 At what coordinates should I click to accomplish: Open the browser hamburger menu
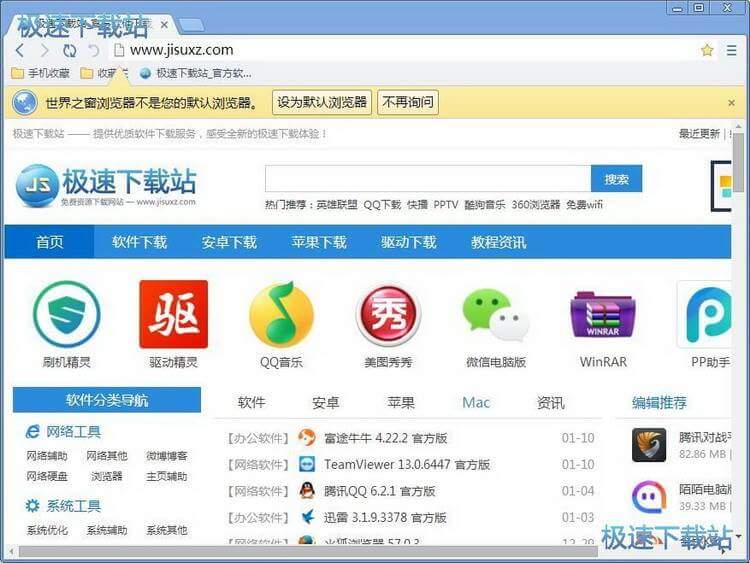tap(731, 50)
